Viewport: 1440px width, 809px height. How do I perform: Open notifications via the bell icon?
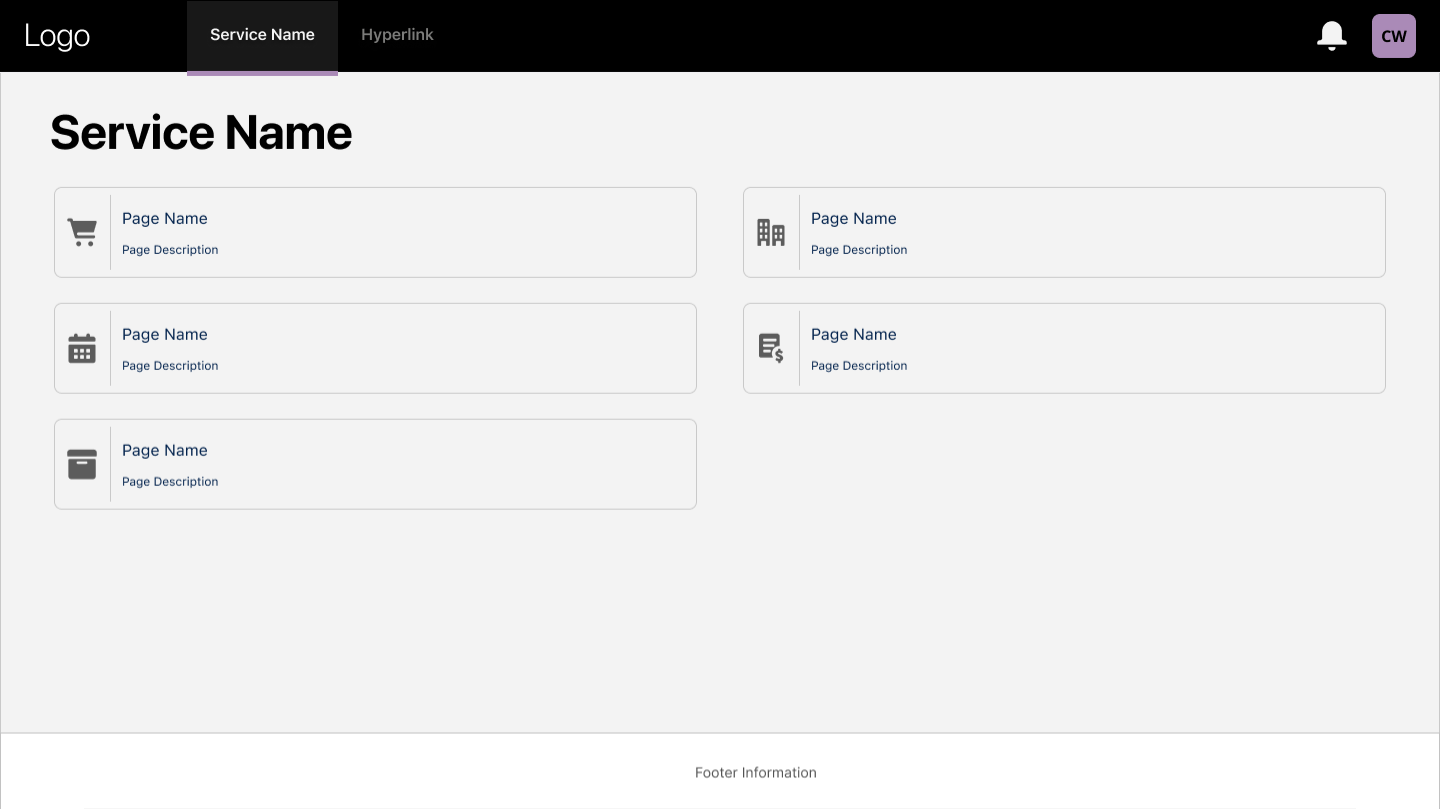click(x=1332, y=36)
